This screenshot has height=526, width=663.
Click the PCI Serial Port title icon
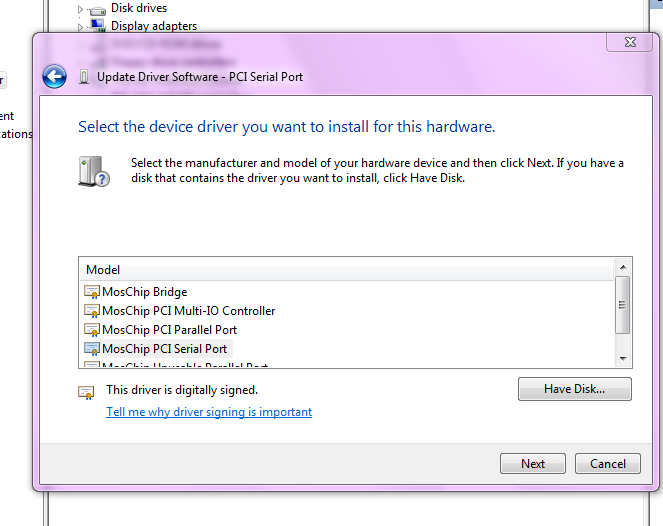tap(84, 77)
